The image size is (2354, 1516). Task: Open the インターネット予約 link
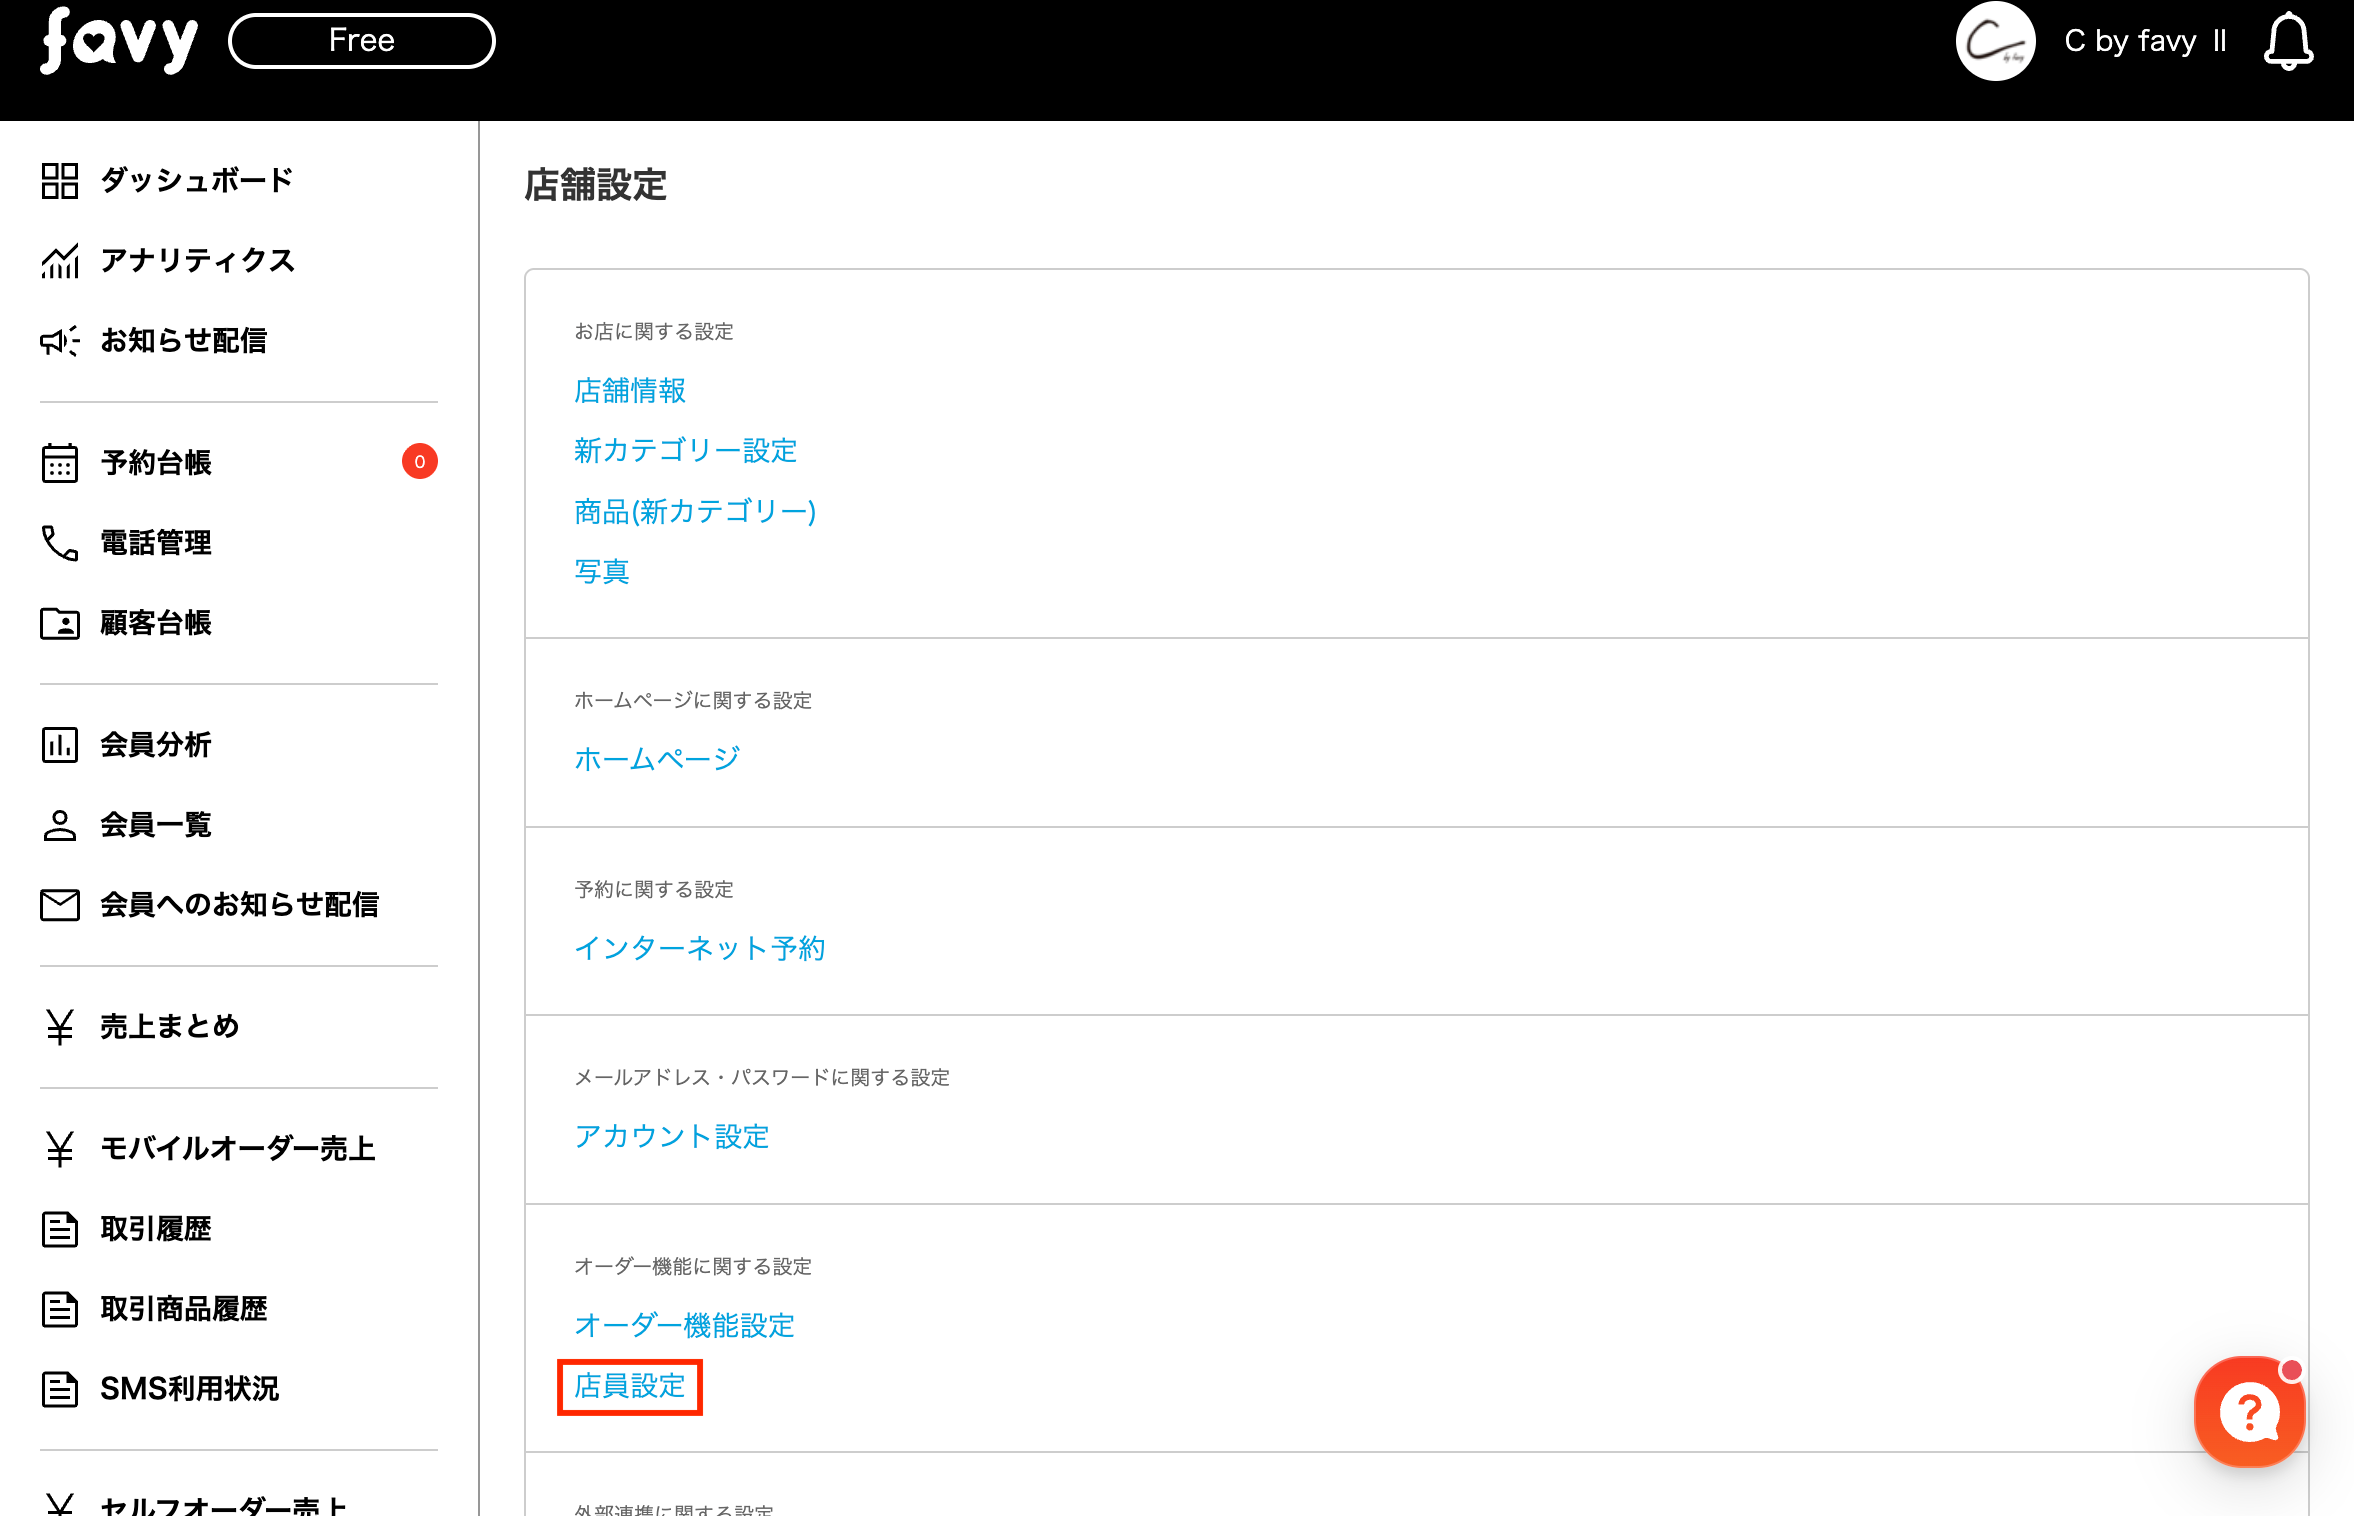click(700, 948)
